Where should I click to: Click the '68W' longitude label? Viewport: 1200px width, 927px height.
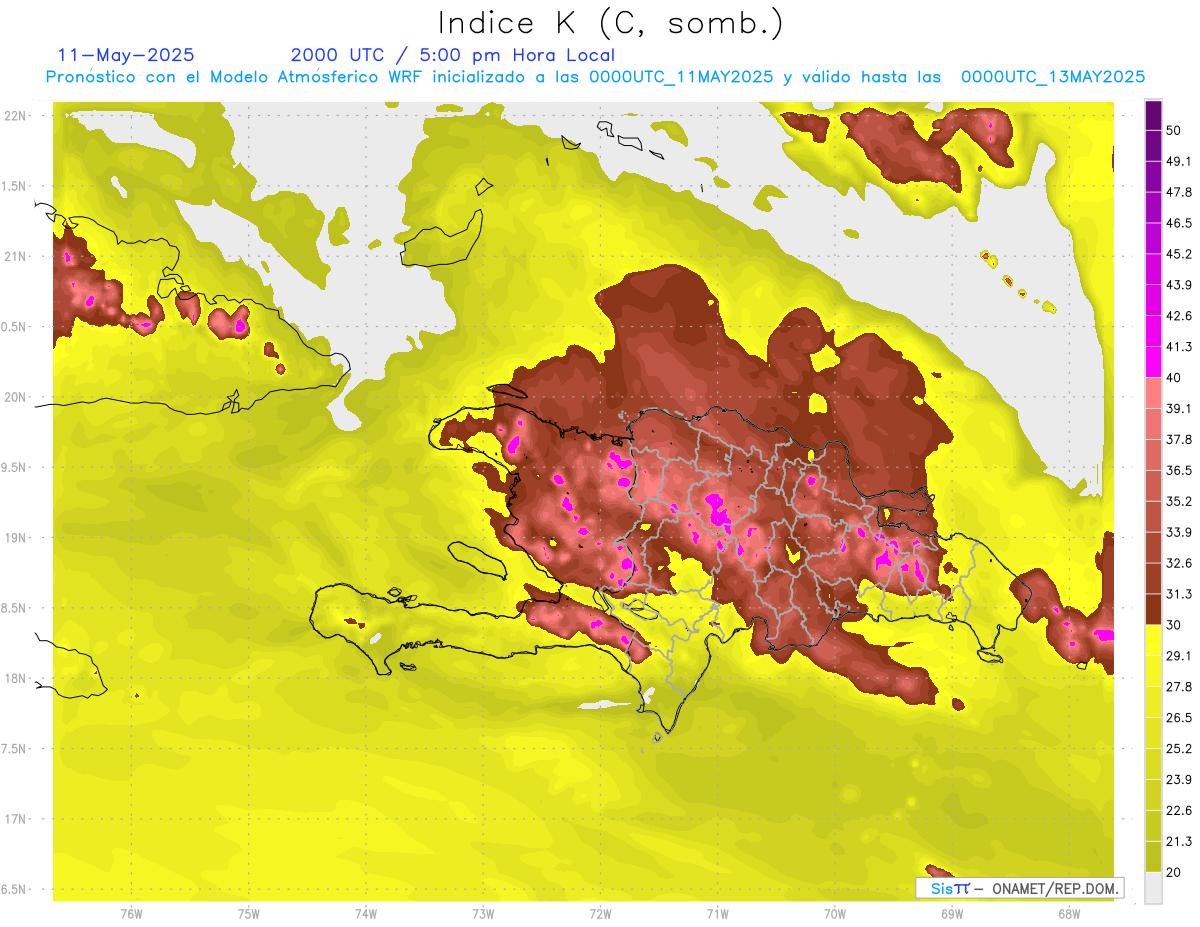point(1069,913)
